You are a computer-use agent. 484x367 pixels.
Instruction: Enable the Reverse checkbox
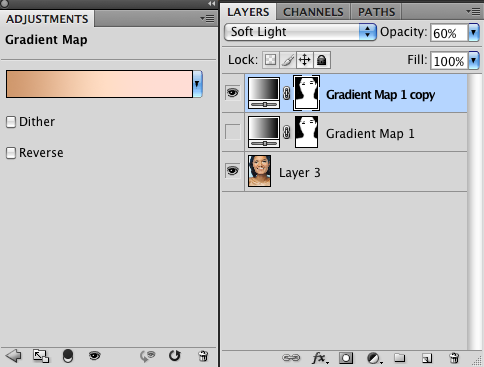(x=11, y=153)
